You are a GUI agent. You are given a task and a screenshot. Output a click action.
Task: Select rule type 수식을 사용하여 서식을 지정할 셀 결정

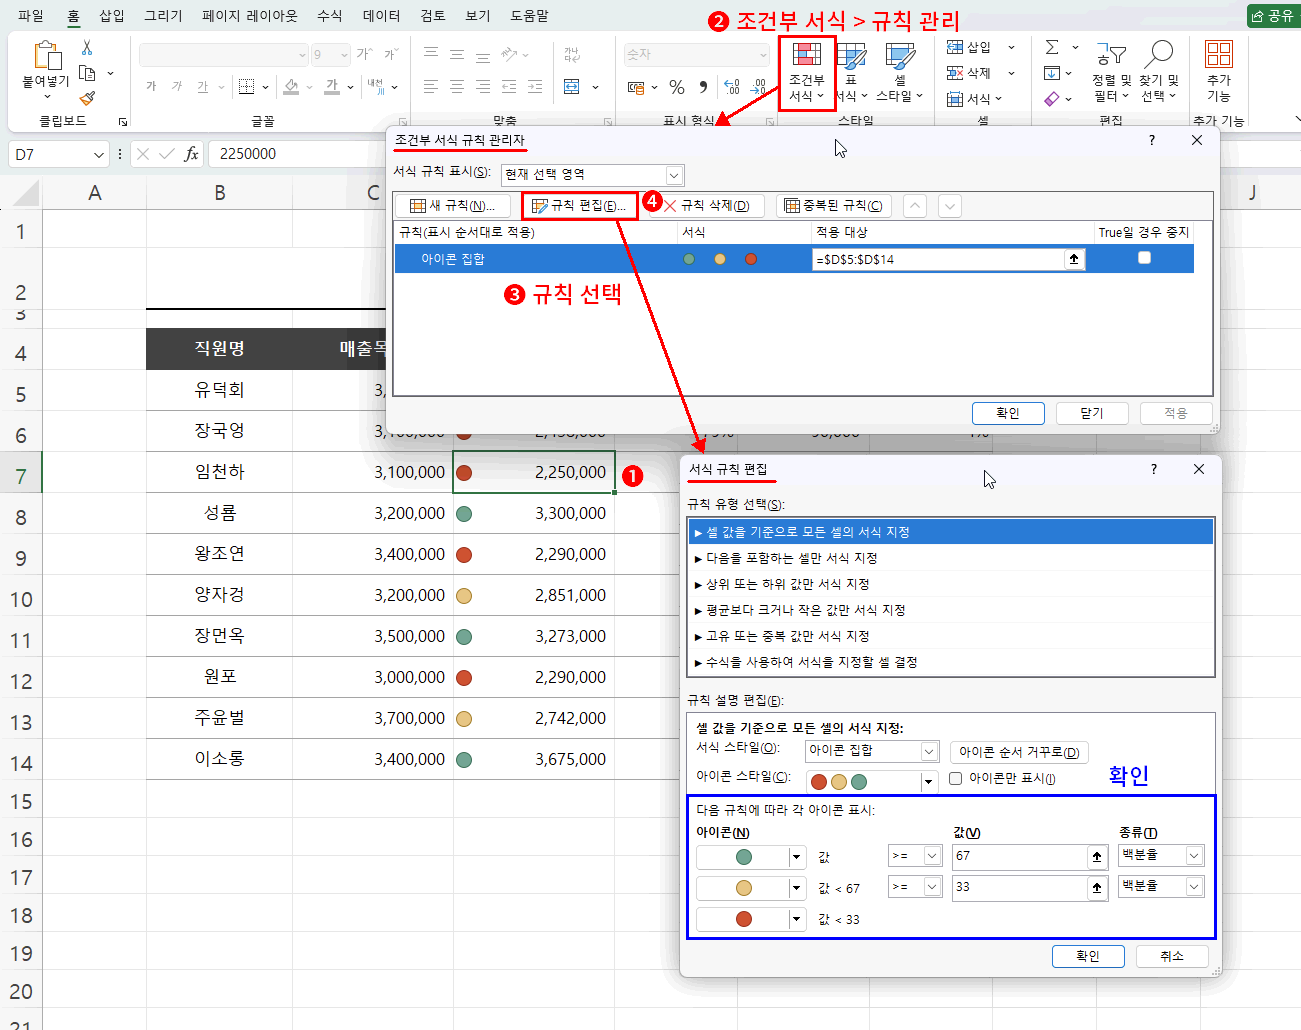point(951,662)
